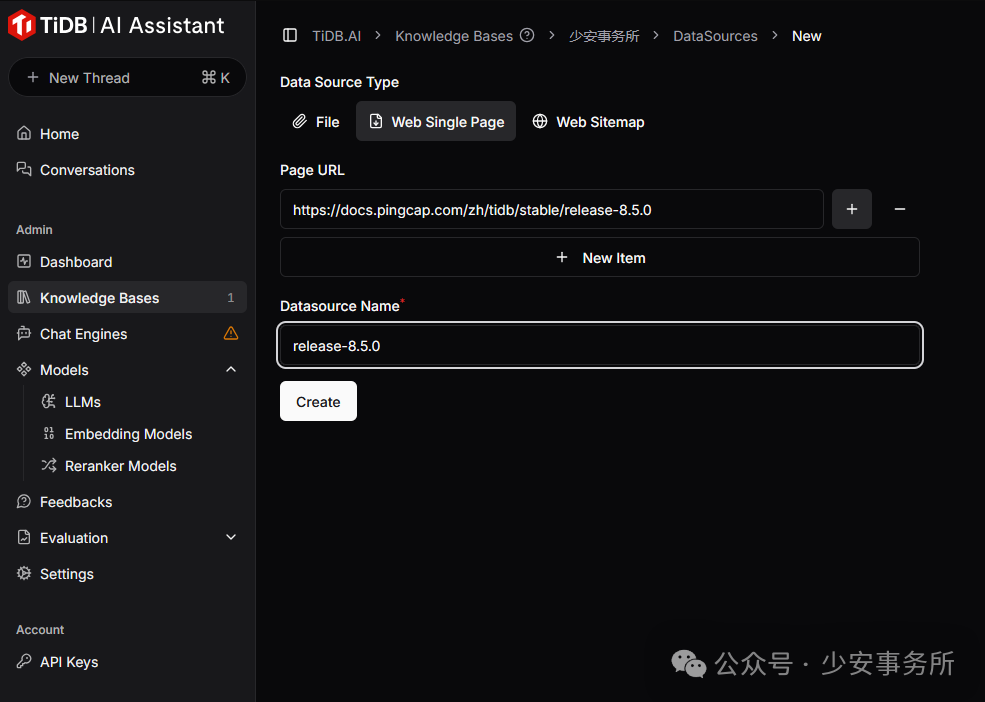The width and height of the screenshot is (985, 702).
Task: Add URL with plus button beside Page URL
Action: tap(852, 209)
